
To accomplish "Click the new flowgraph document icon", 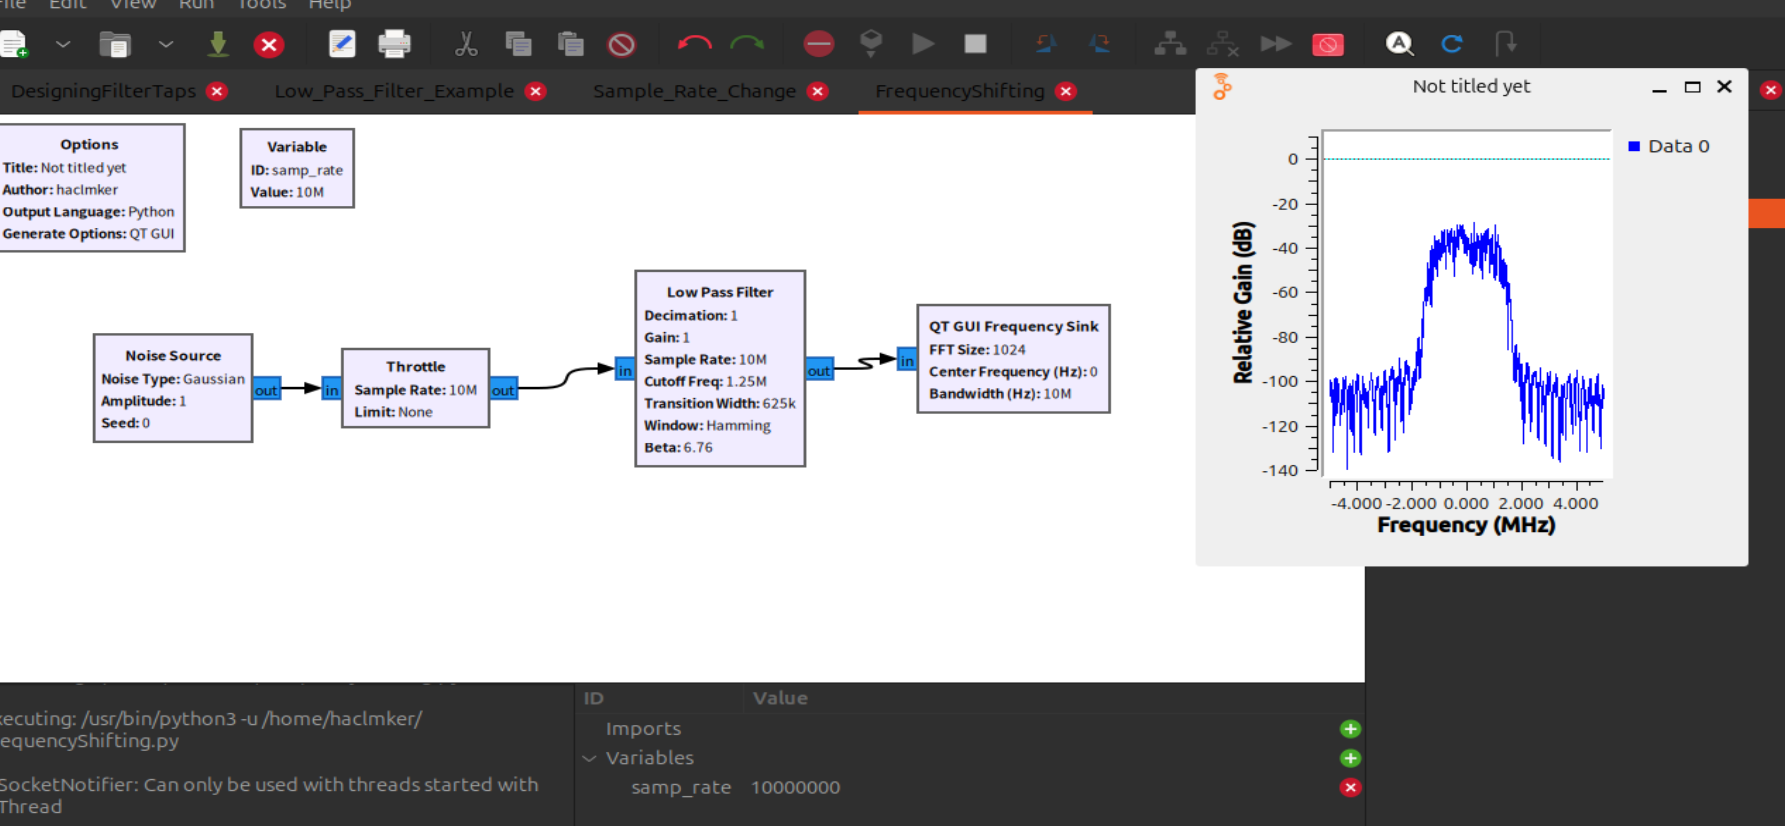I will pyautogui.click(x=15, y=45).
